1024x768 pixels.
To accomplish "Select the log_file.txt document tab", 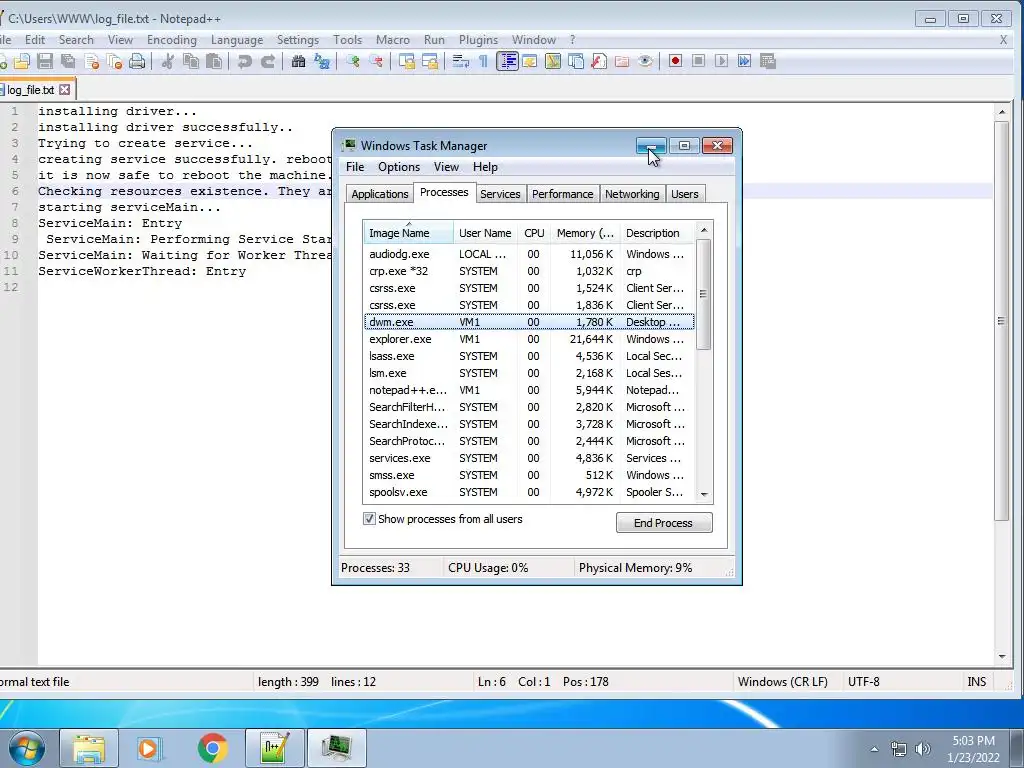I will pyautogui.click(x=31, y=90).
